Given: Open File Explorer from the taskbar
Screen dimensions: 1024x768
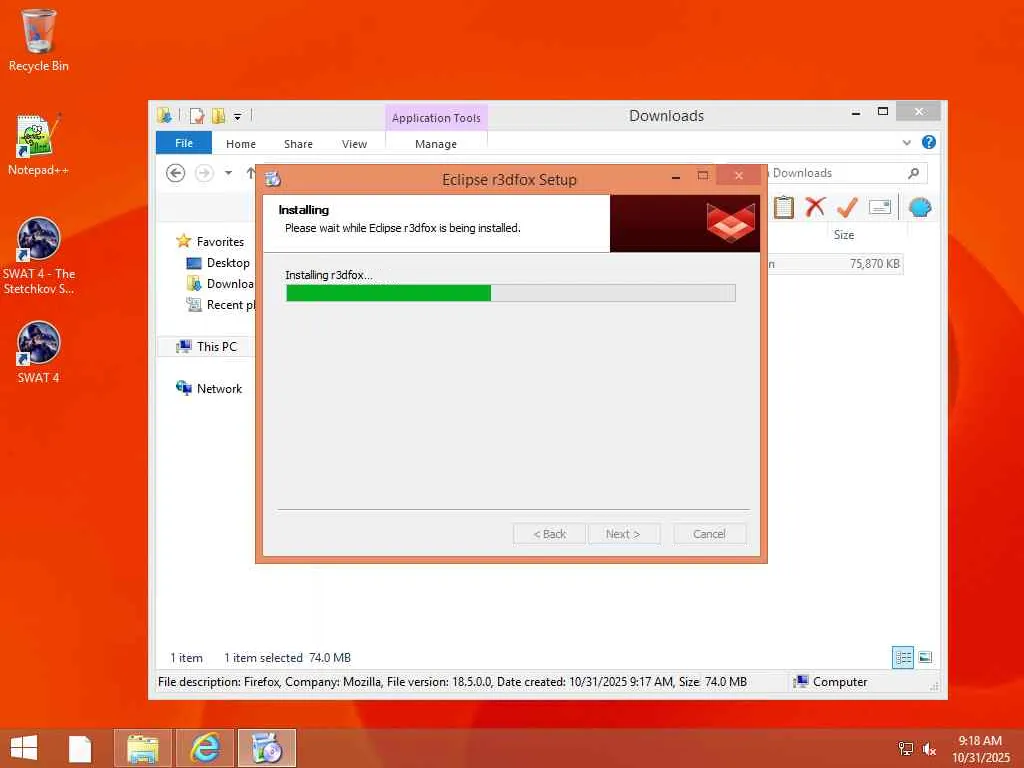Looking at the screenshot, I should point(142,748).
